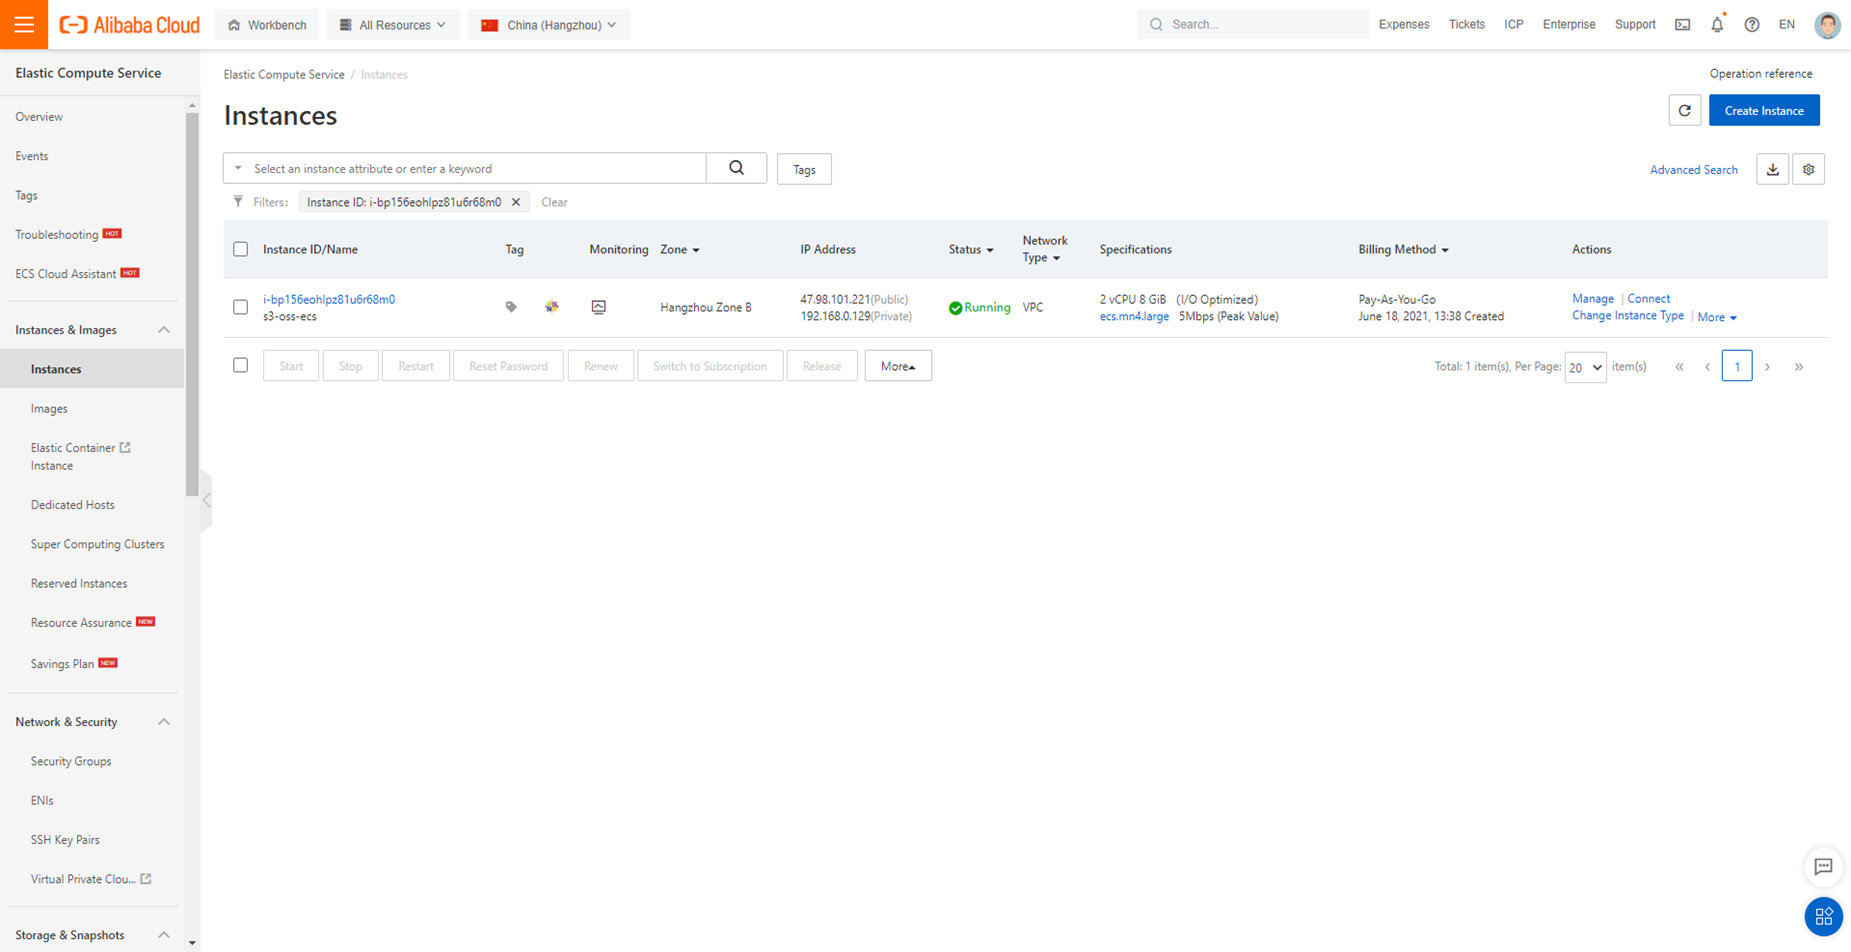Open Expenses in the top bar
This screenshot has width=1851, height=952.
pyautogui.click(x=1404, y=24)
